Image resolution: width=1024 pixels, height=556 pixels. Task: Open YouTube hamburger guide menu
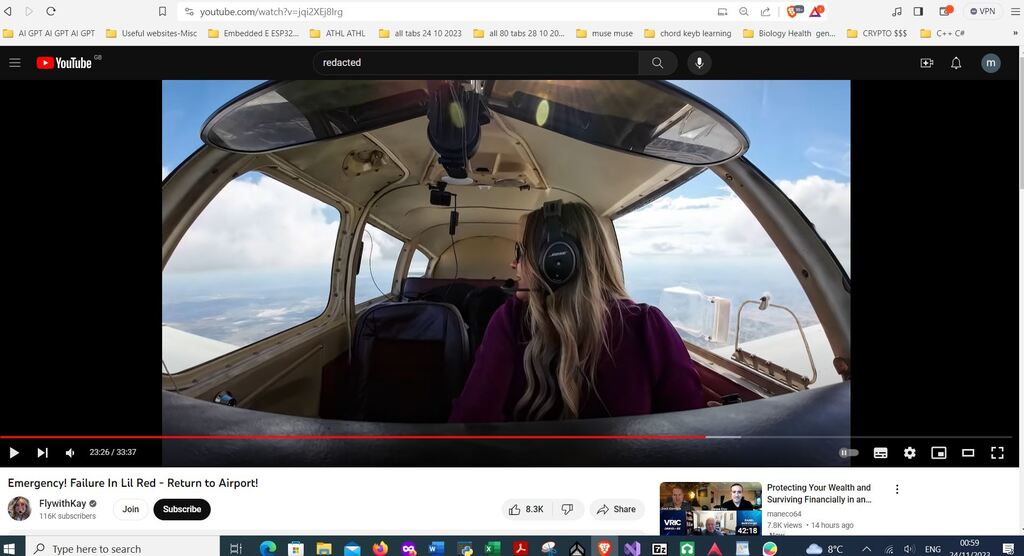tap(15, 63)
